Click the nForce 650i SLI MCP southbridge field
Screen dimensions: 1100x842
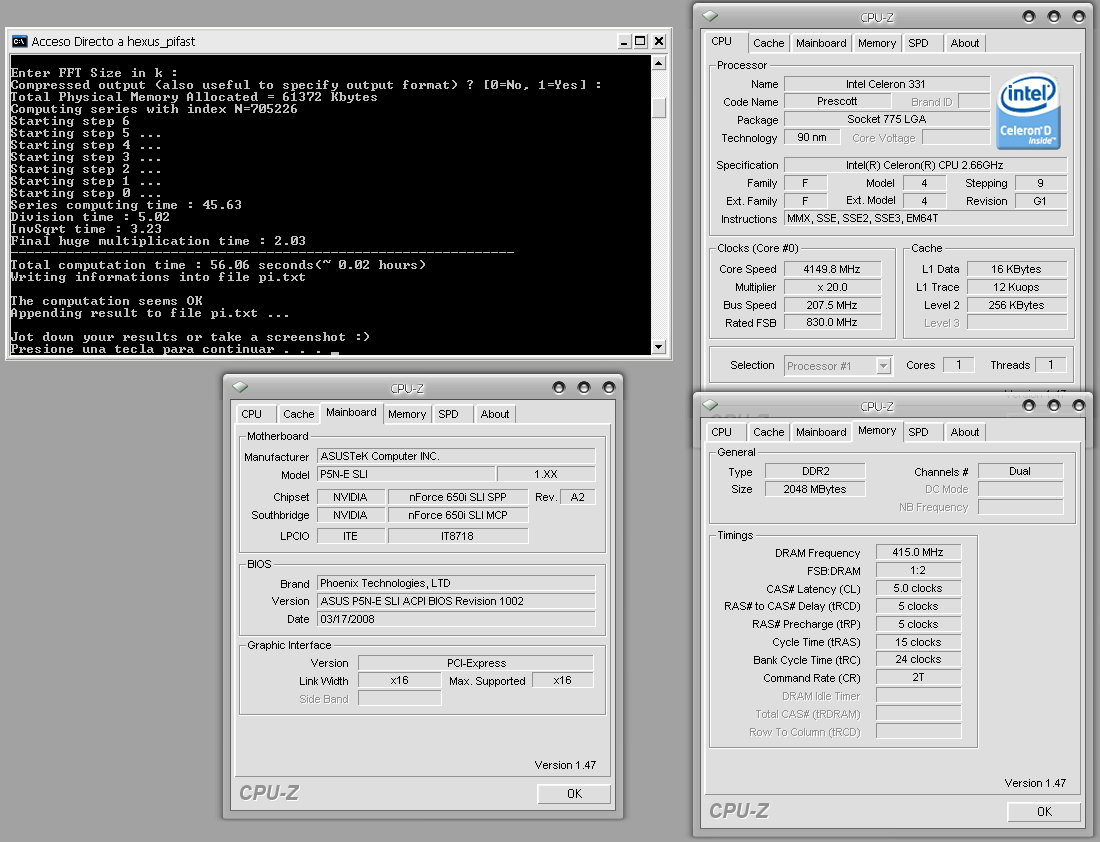coord(457,515)
